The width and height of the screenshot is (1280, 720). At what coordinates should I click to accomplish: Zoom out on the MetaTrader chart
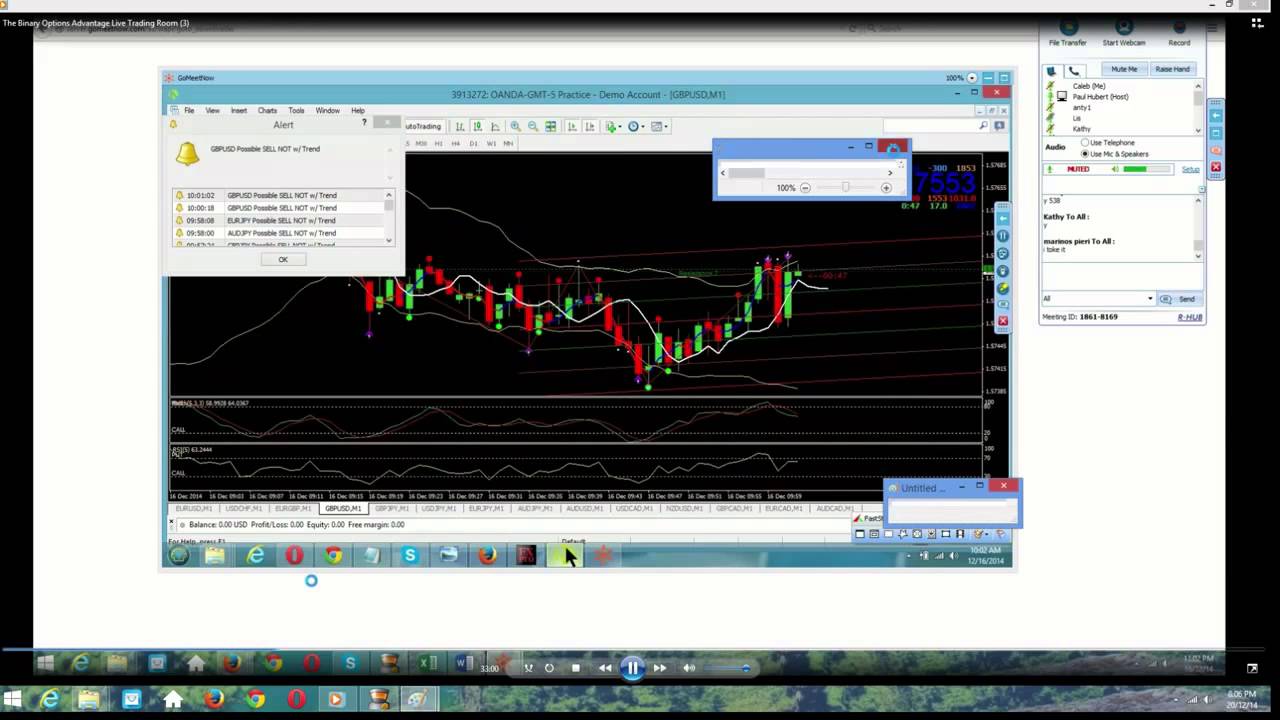coord(532,126)
